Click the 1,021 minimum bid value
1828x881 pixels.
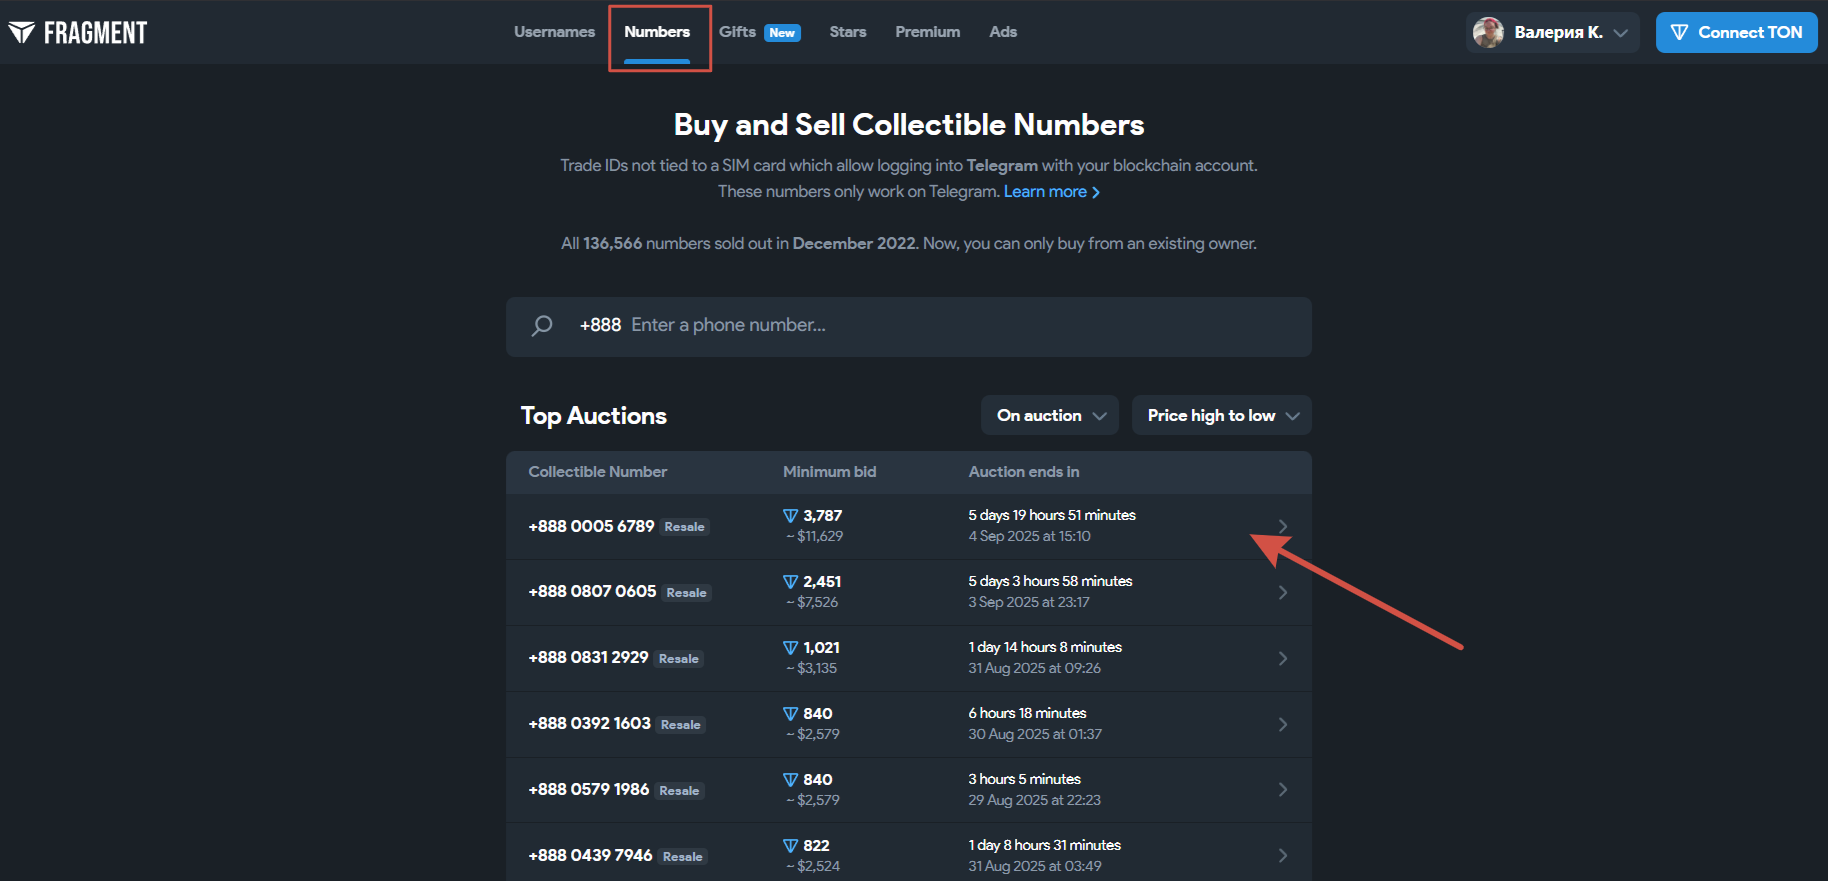[x=821, y=648]
